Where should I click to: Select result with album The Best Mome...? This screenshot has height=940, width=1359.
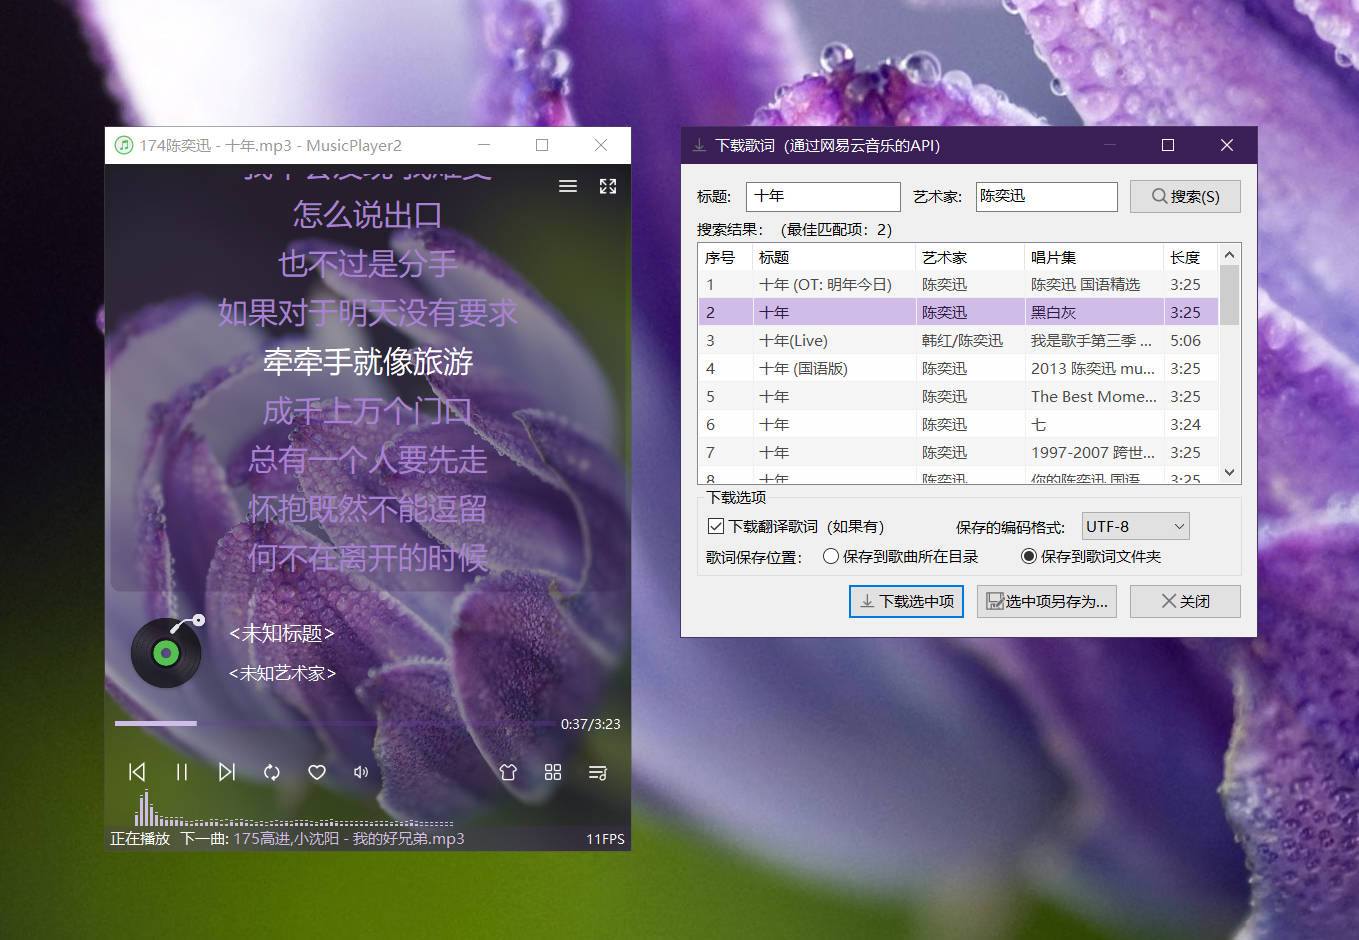[958, 397]
